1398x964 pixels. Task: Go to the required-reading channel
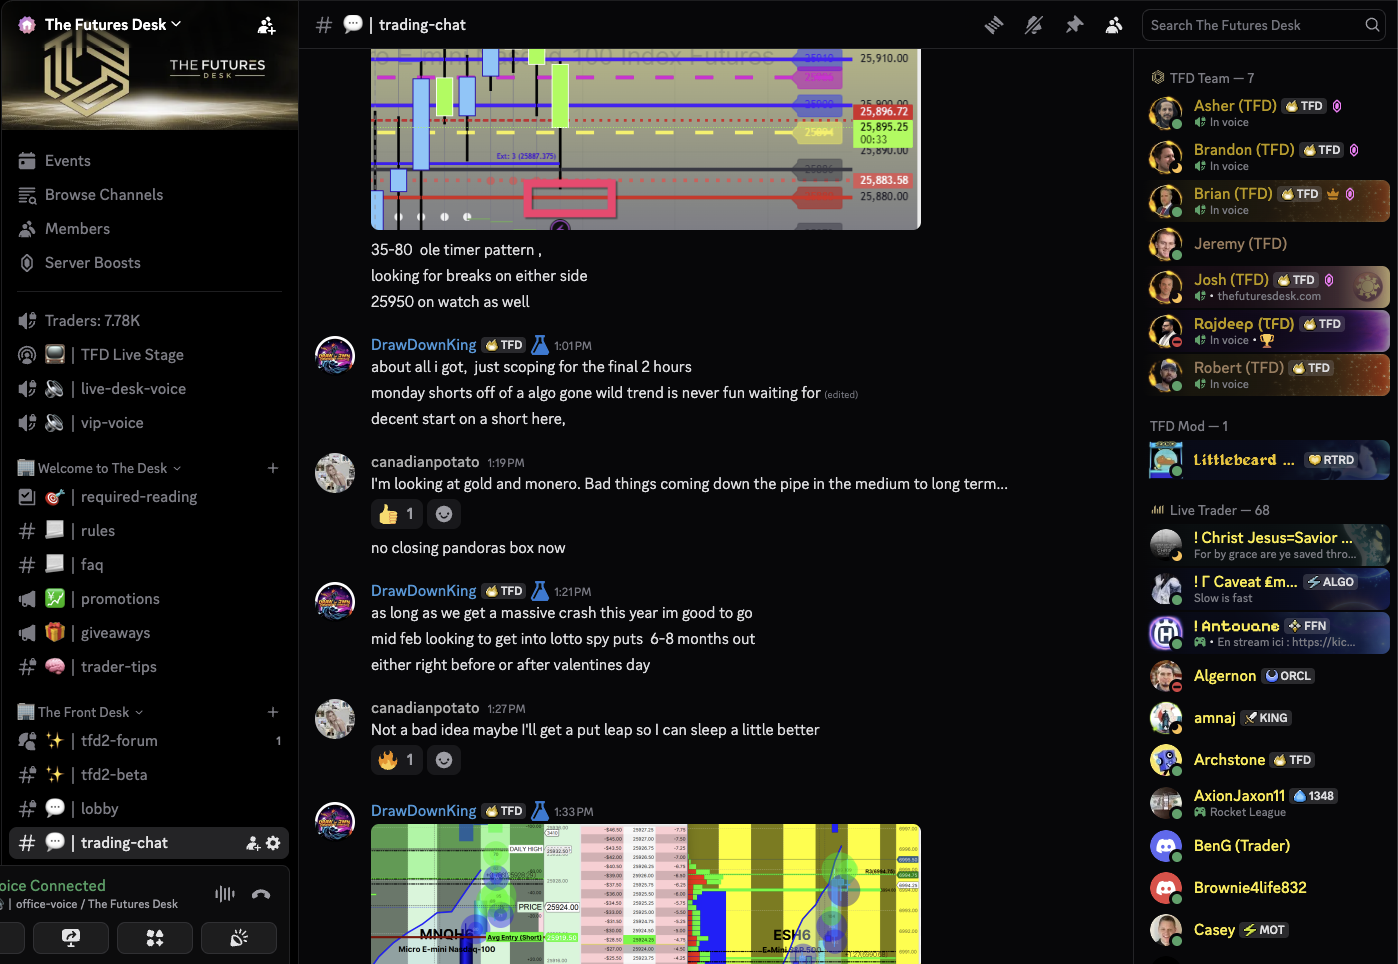(138, 497)
